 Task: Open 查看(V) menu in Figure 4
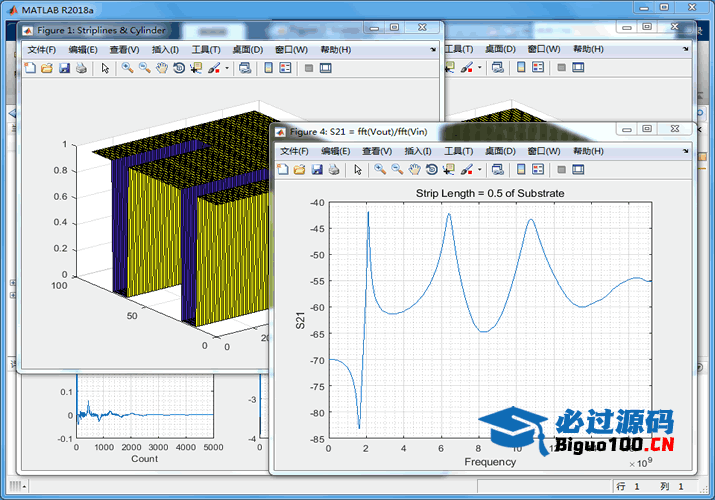377,151
